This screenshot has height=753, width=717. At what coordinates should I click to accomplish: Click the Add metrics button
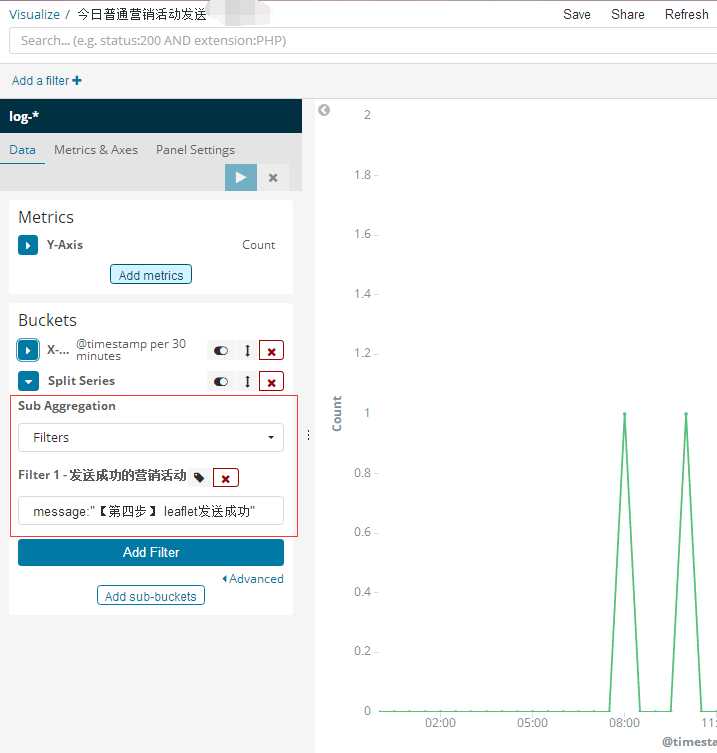[x=151, y=275]
